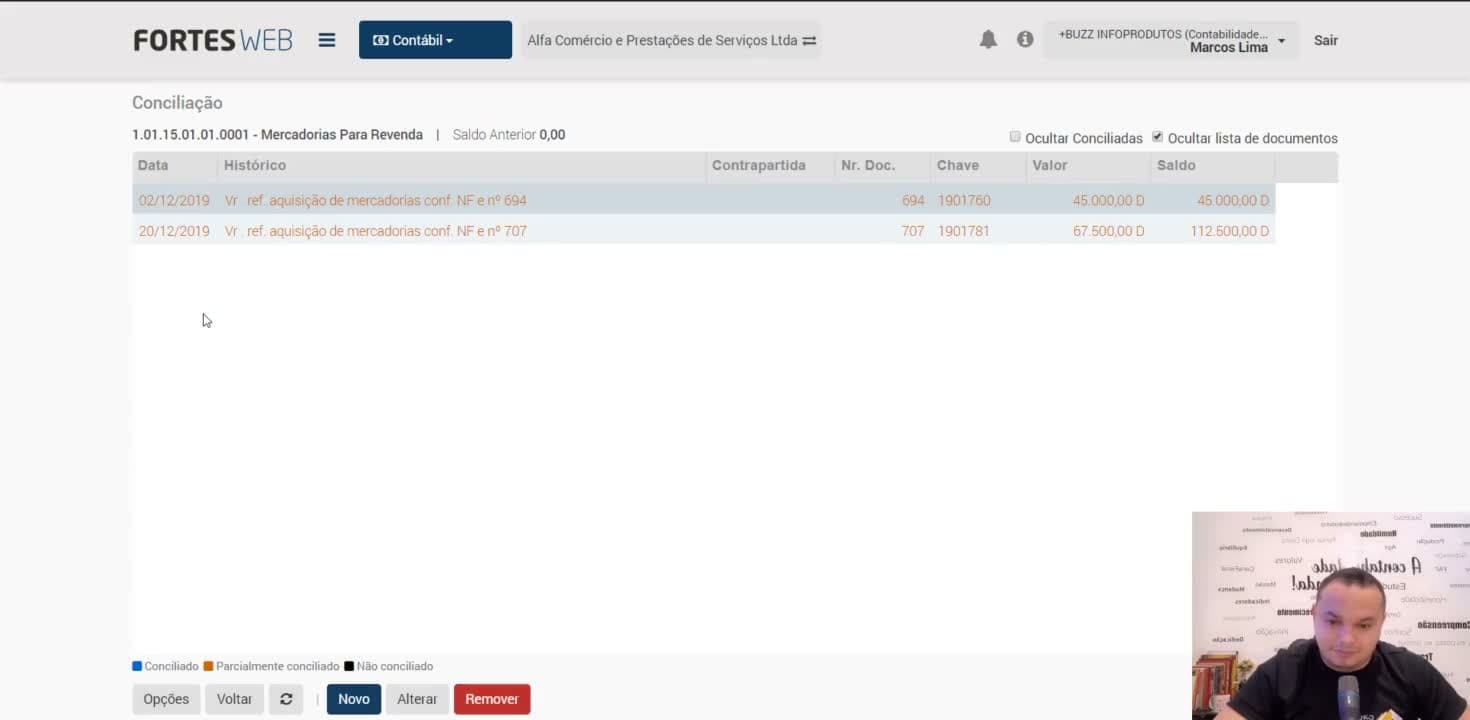Open the notifications bell
Image resolution: width=1470 pixels, height=720 pixels.
[988, 40]
